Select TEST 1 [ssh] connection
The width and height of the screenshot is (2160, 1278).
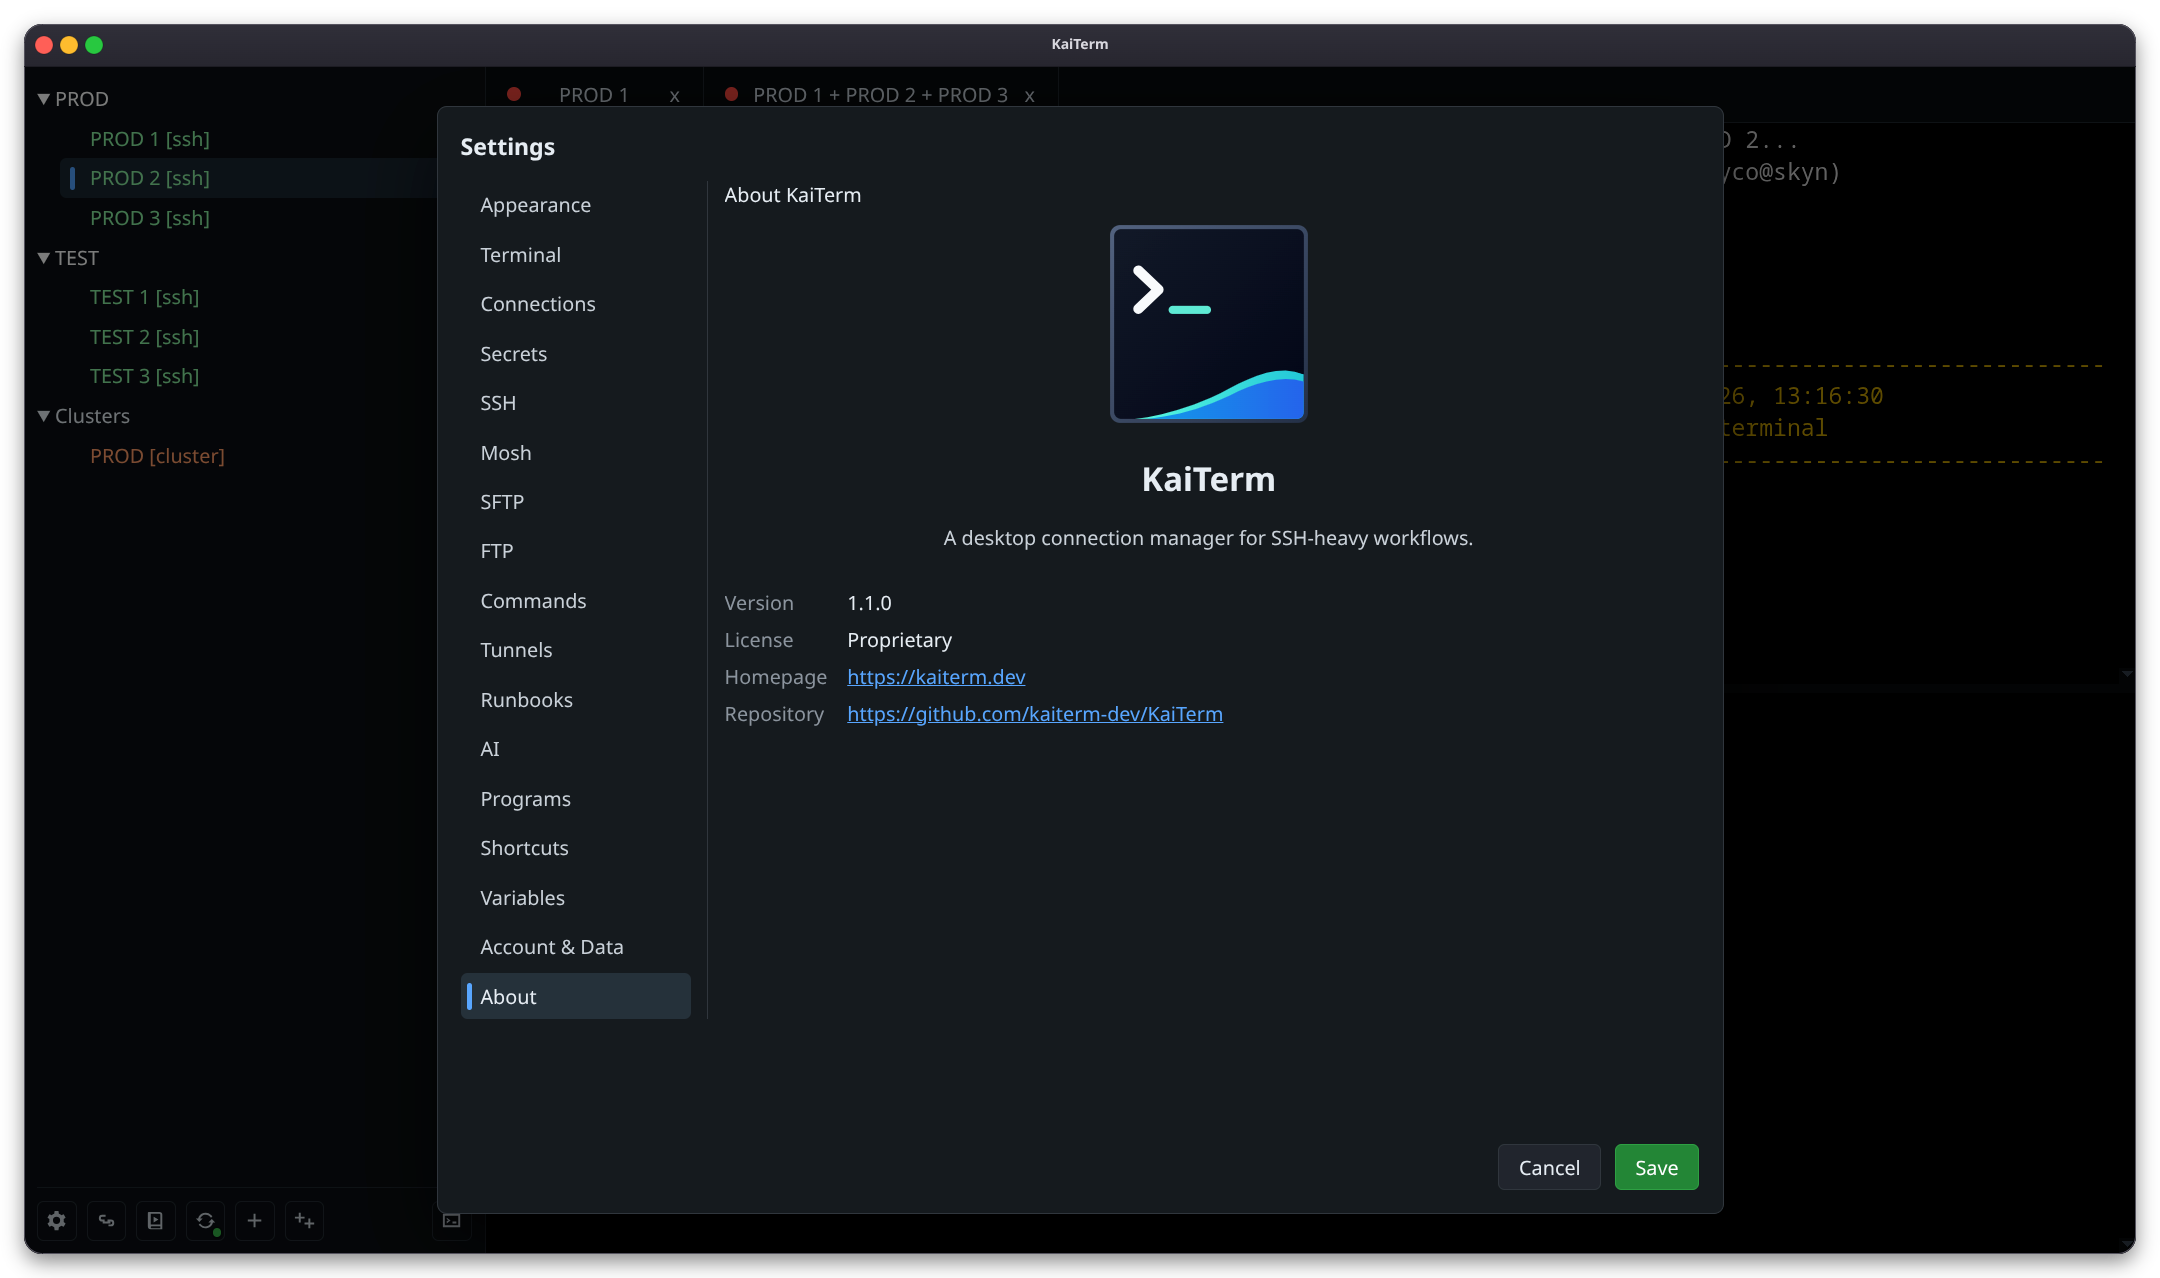click(x=145, y=297)
